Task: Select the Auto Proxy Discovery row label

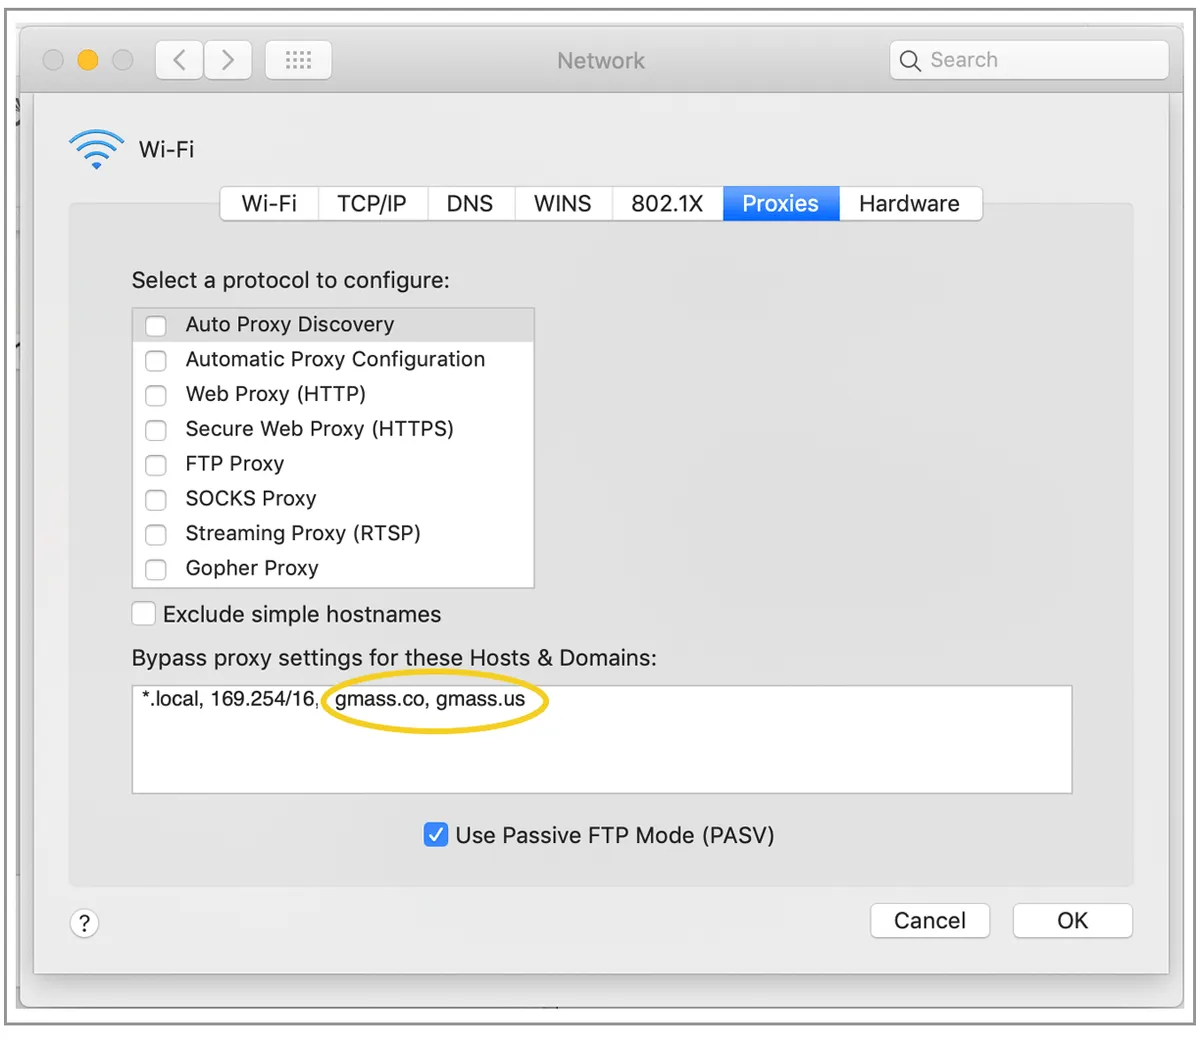Action: click(x=290, y=324)
